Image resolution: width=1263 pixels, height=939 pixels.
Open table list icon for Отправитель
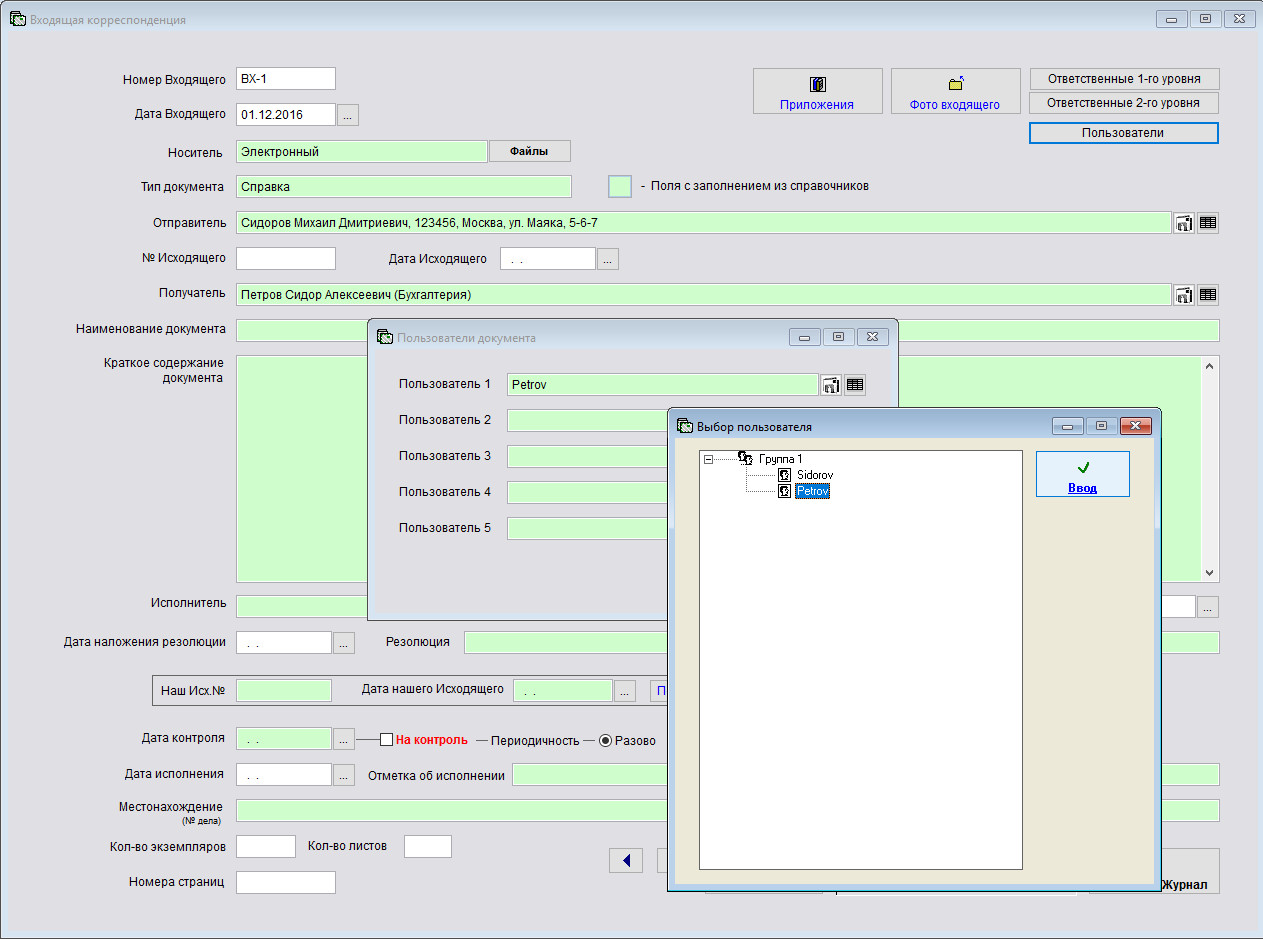click(1208, 223)
